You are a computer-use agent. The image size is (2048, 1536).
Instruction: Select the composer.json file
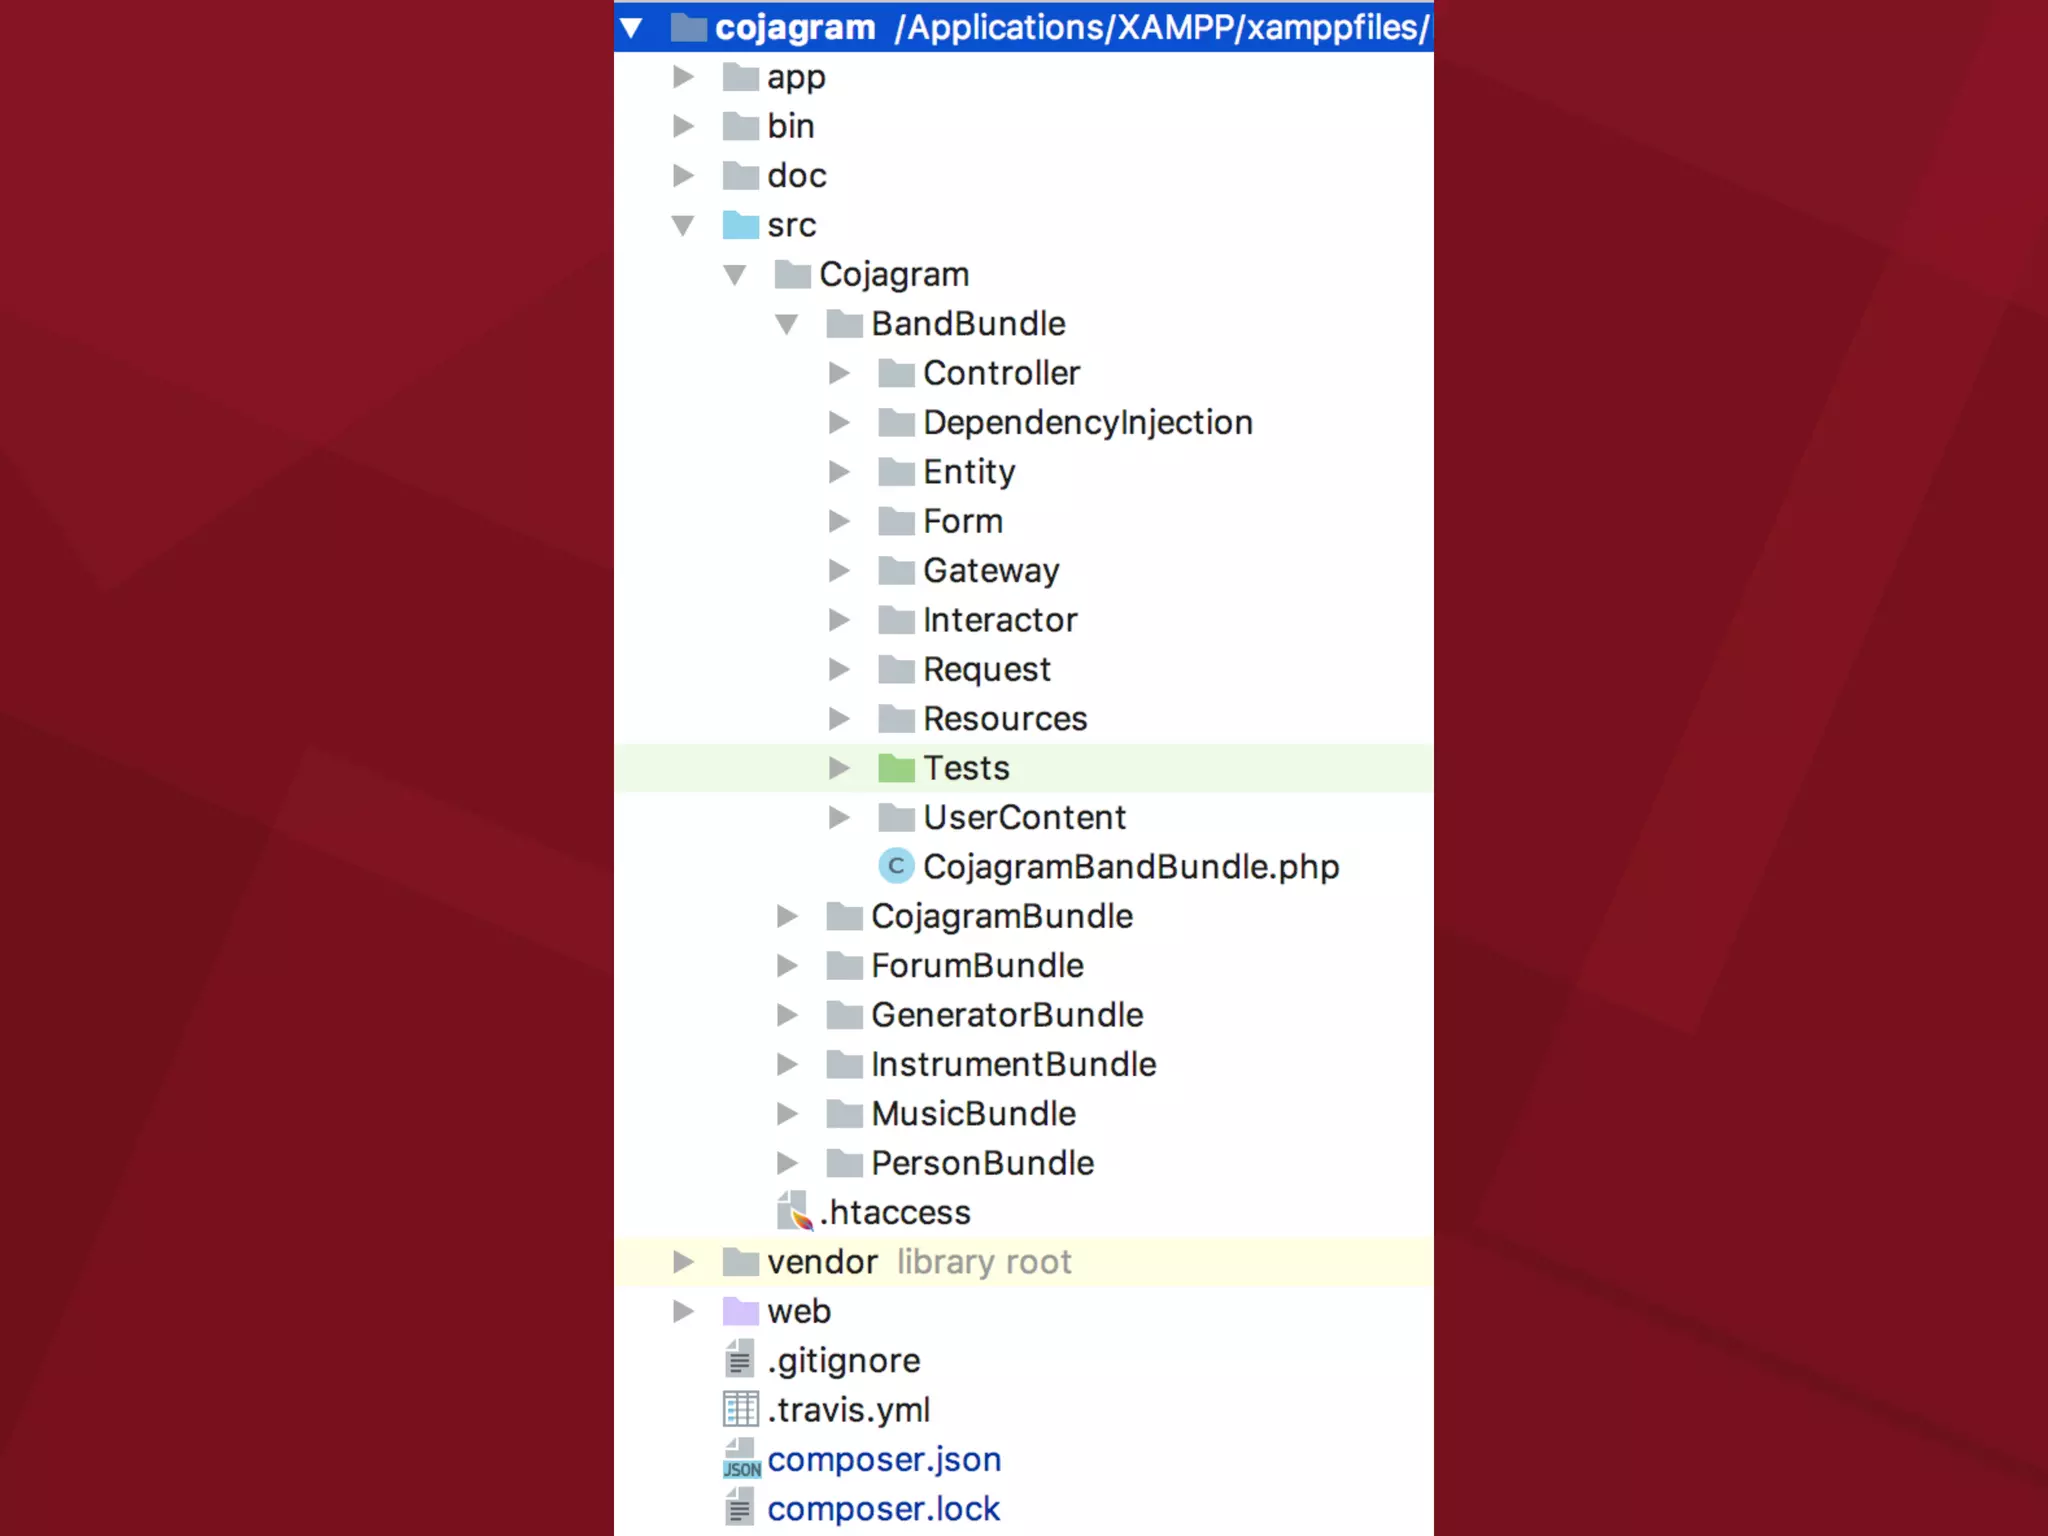884,1459
